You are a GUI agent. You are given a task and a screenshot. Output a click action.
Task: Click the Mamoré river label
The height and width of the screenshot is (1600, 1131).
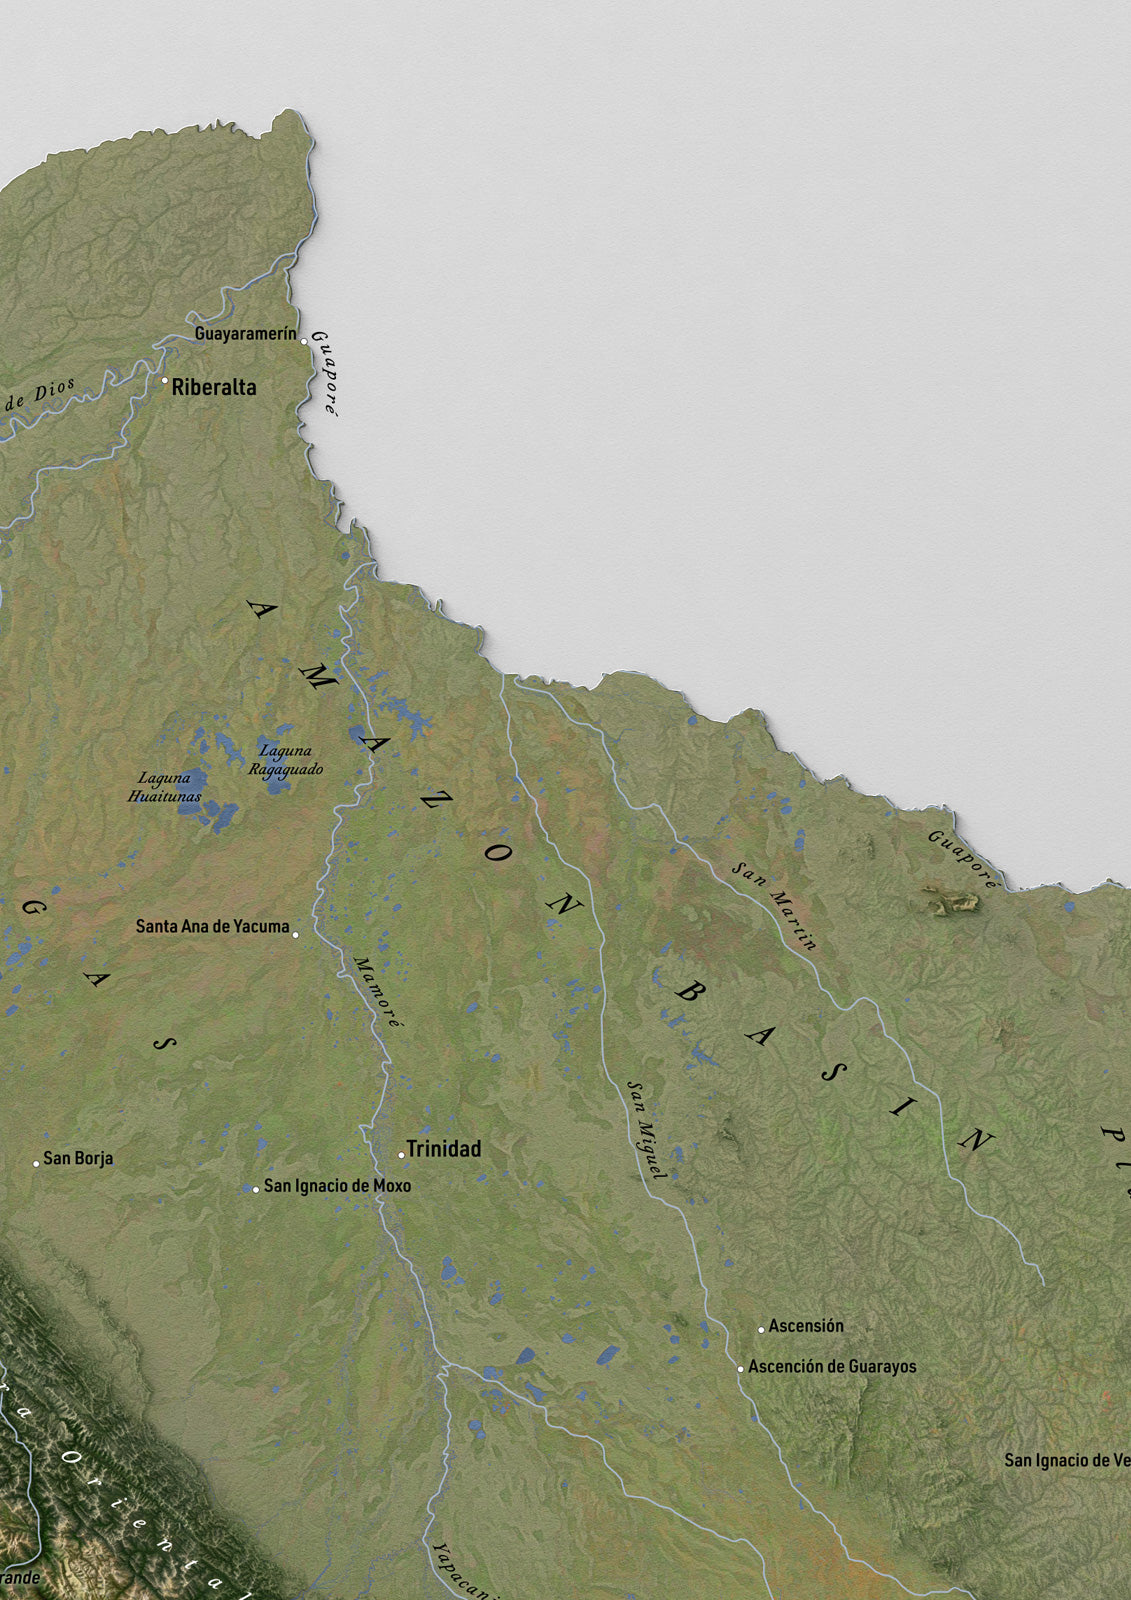379,992
